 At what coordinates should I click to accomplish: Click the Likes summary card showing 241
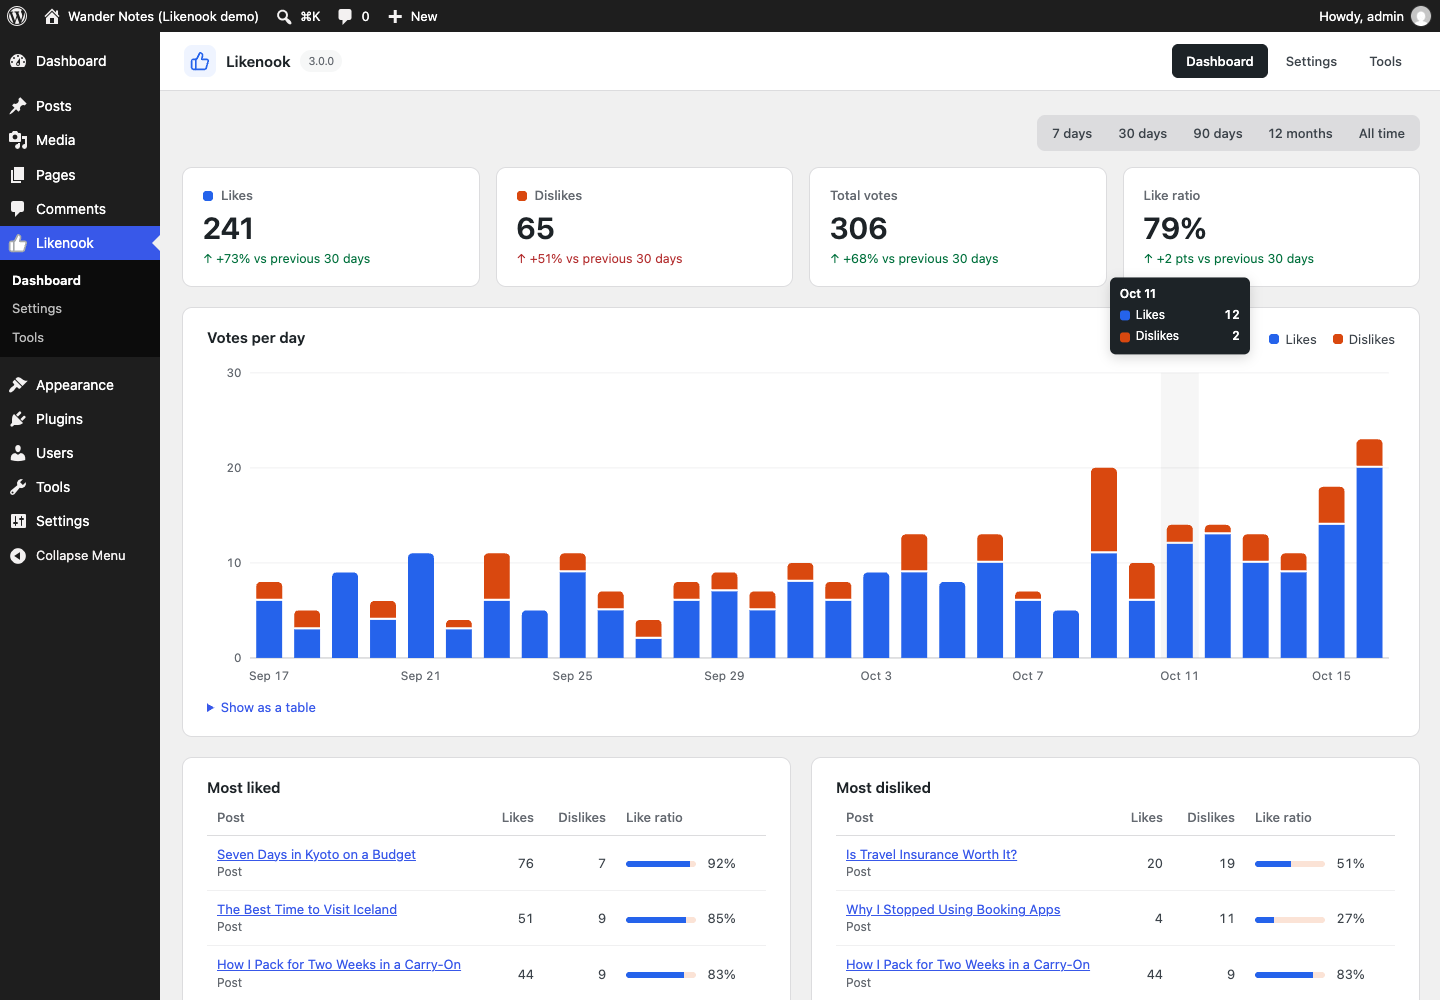[x=331, y=227]
